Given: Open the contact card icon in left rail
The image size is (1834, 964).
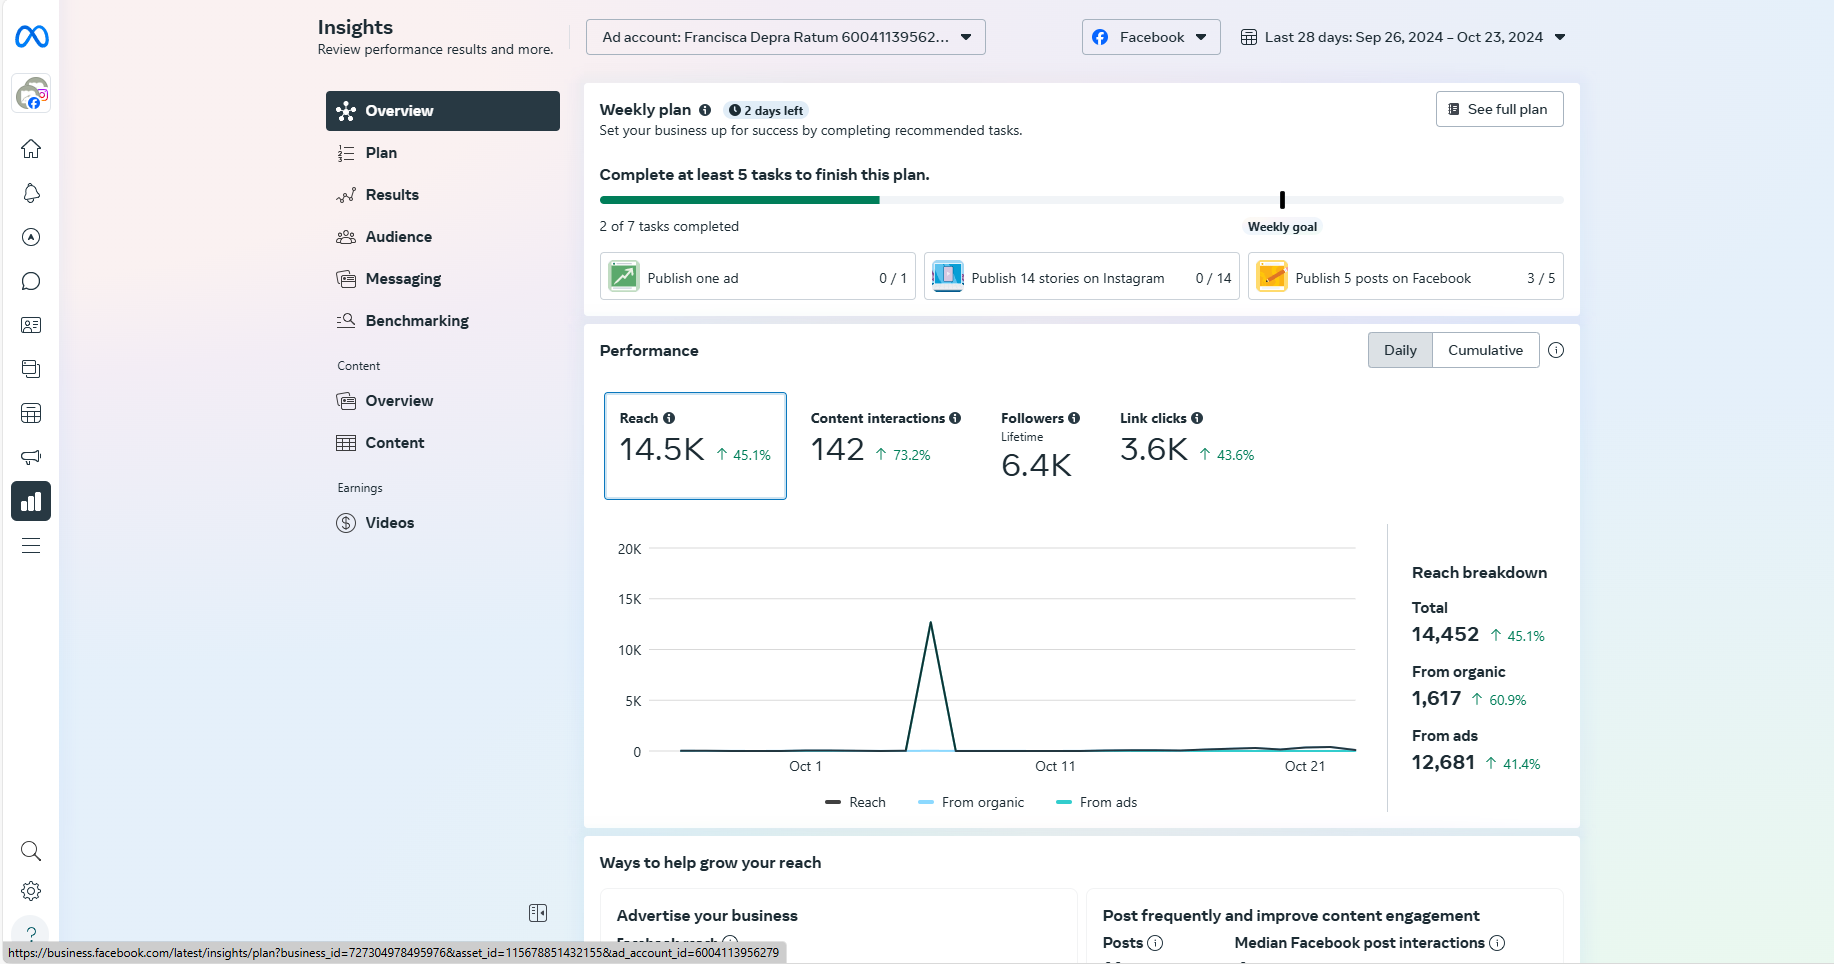Looking at the screenshot, I should point(31,325).
